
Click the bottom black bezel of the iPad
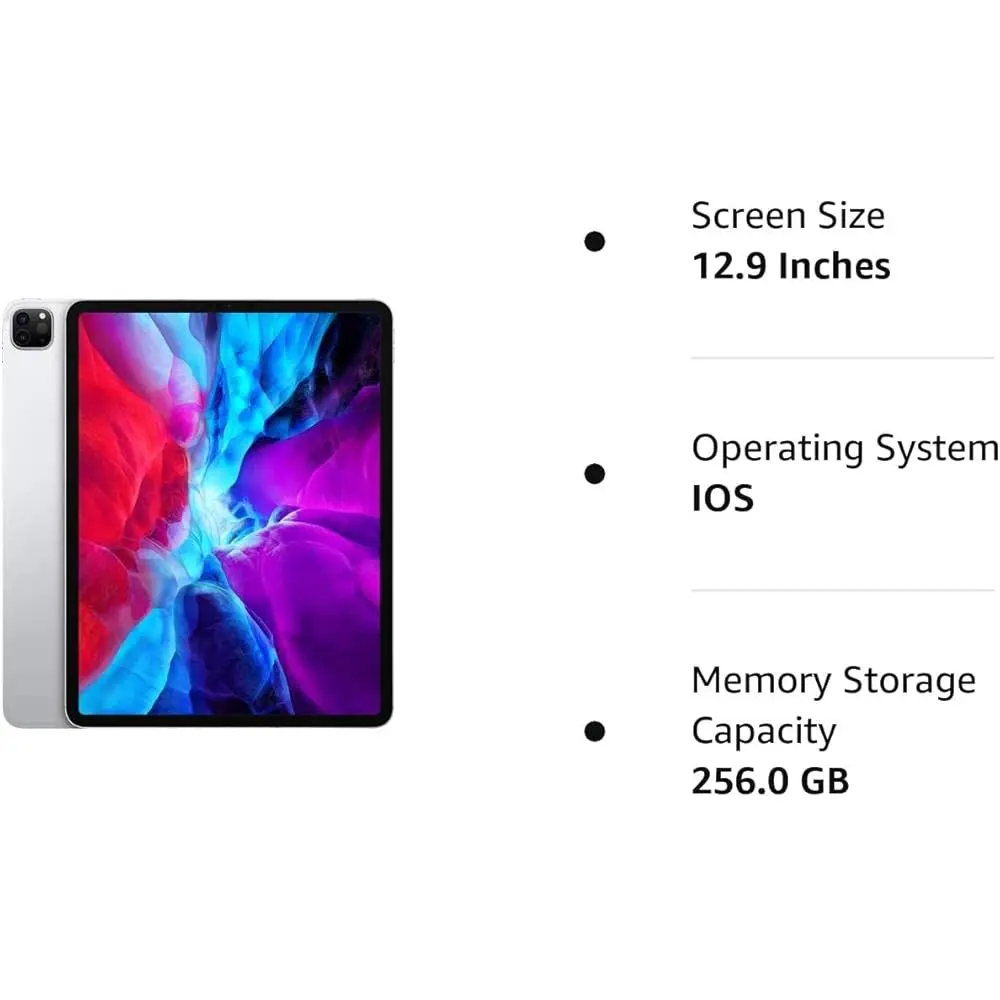coord(229,720)
